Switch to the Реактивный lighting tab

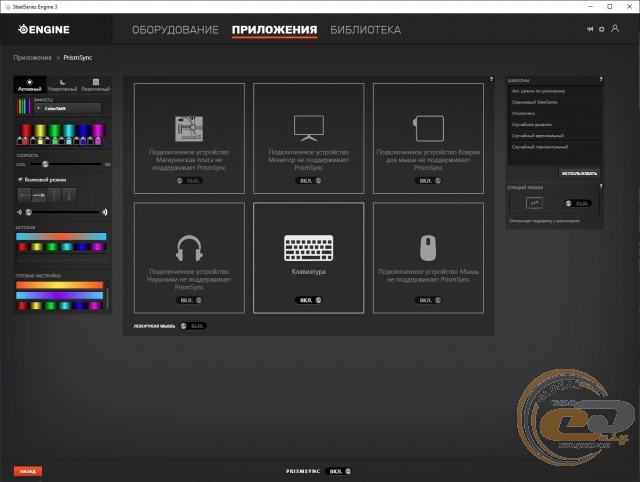tap(96, 85)
